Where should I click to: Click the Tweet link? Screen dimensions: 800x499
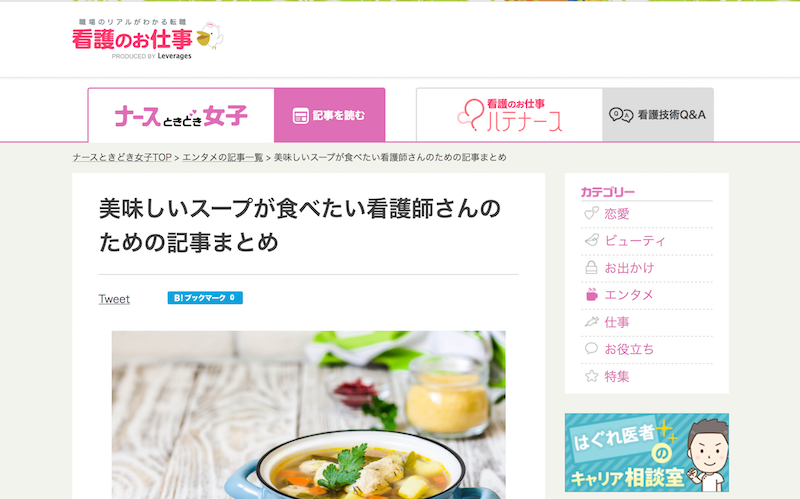(x=114, y=299)
